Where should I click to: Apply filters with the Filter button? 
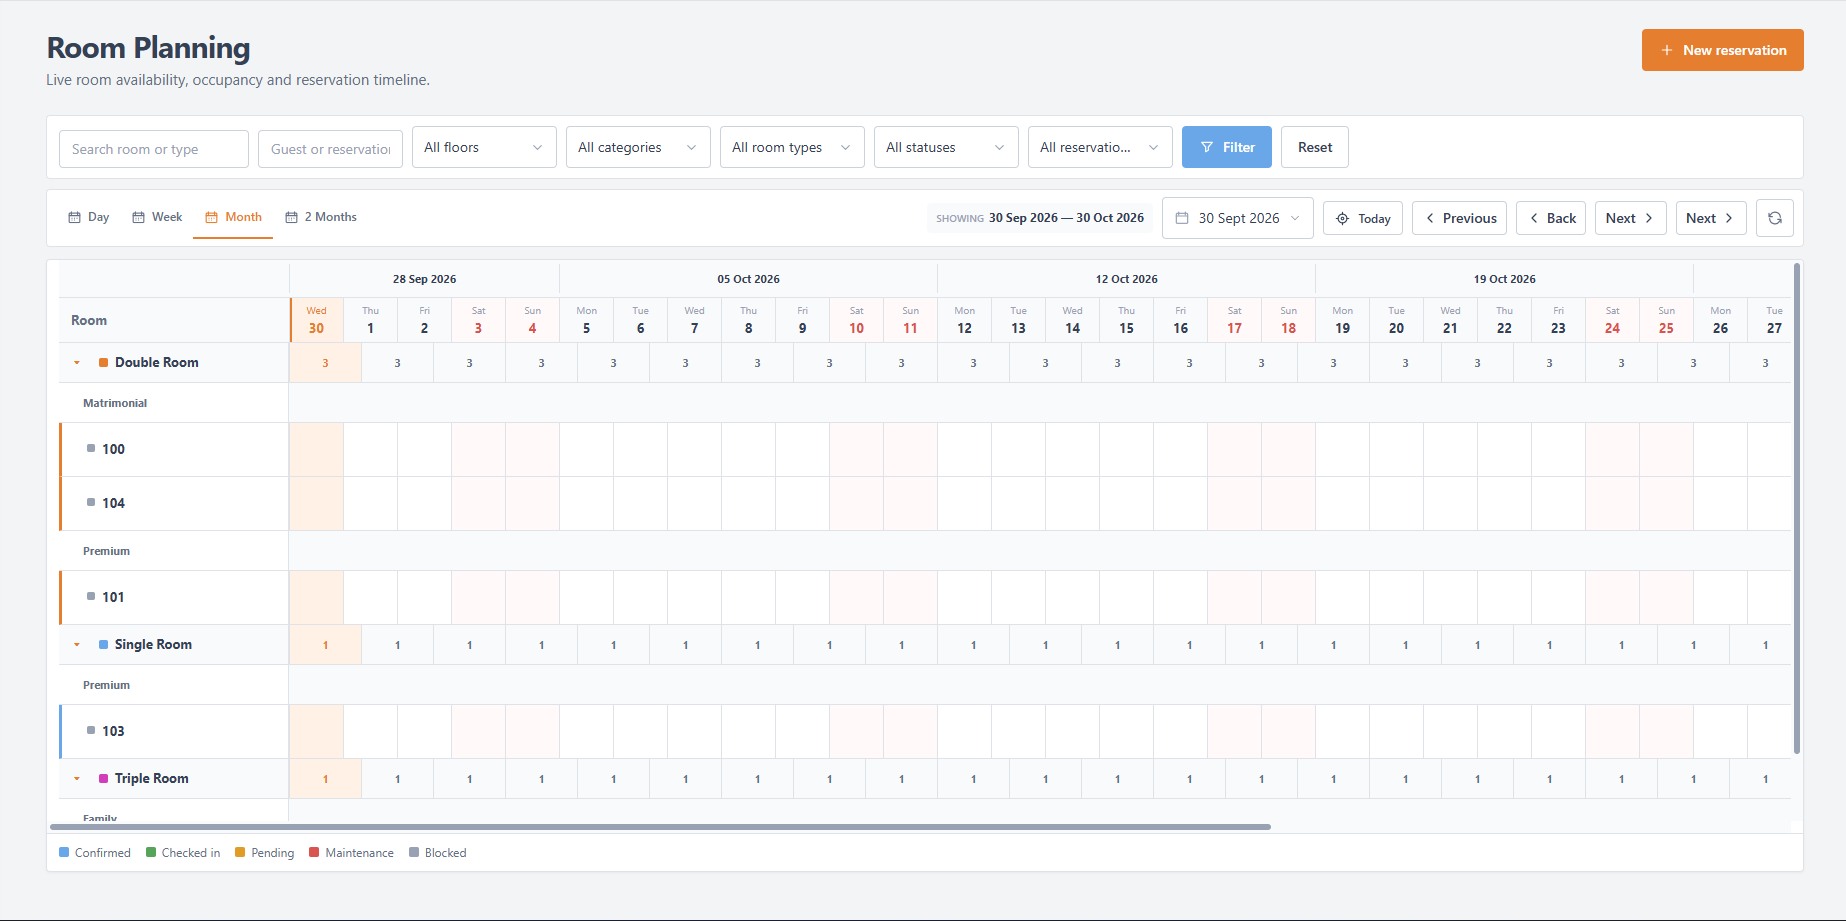pos(1227,147)
